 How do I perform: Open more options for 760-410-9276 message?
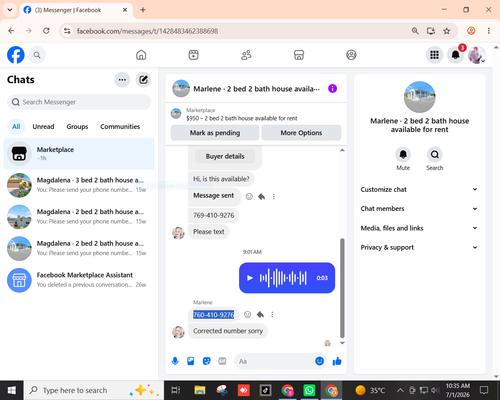coord(272,314)
